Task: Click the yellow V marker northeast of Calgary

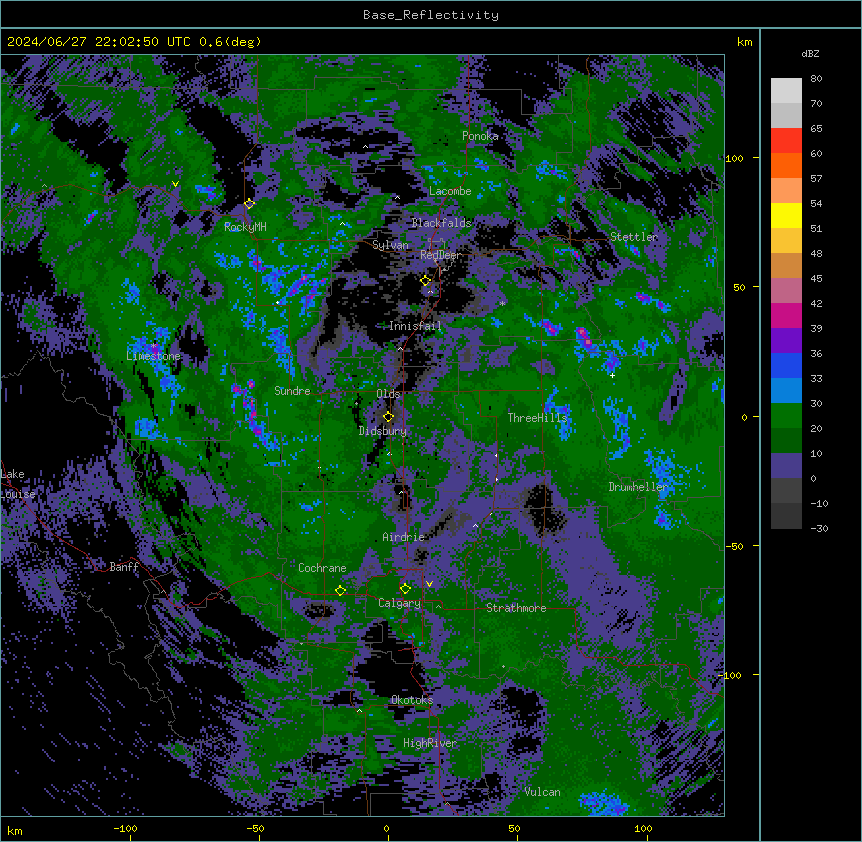Action: coord(429,584)
